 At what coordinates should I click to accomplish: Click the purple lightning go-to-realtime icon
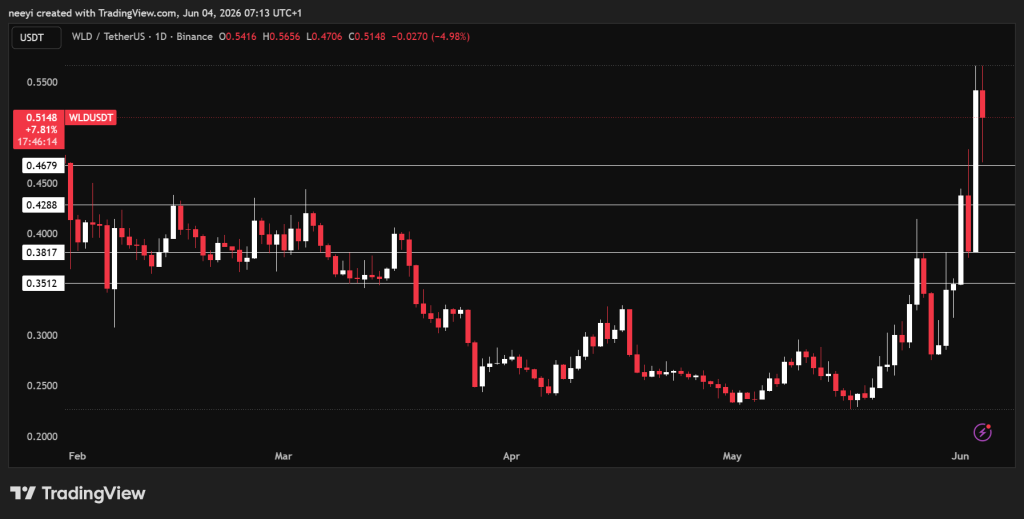coord(982,432)
